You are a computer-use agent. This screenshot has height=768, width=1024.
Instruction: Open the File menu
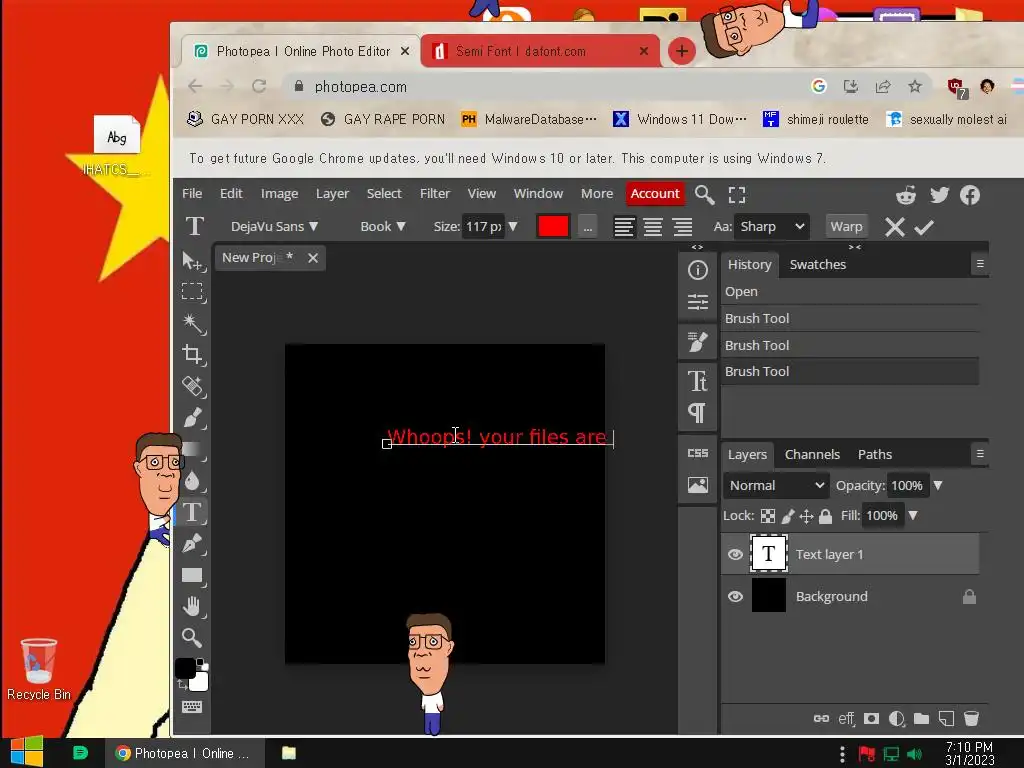pyautogui.click(x=192, y=193)
